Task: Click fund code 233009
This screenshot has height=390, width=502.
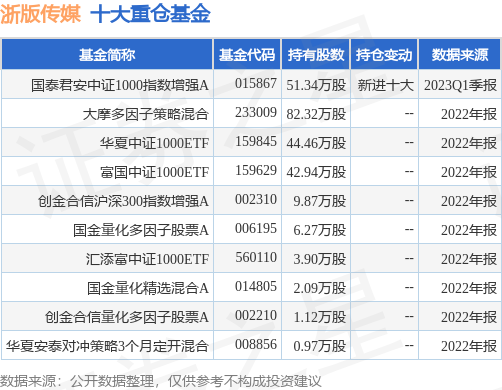Action: 256,112
